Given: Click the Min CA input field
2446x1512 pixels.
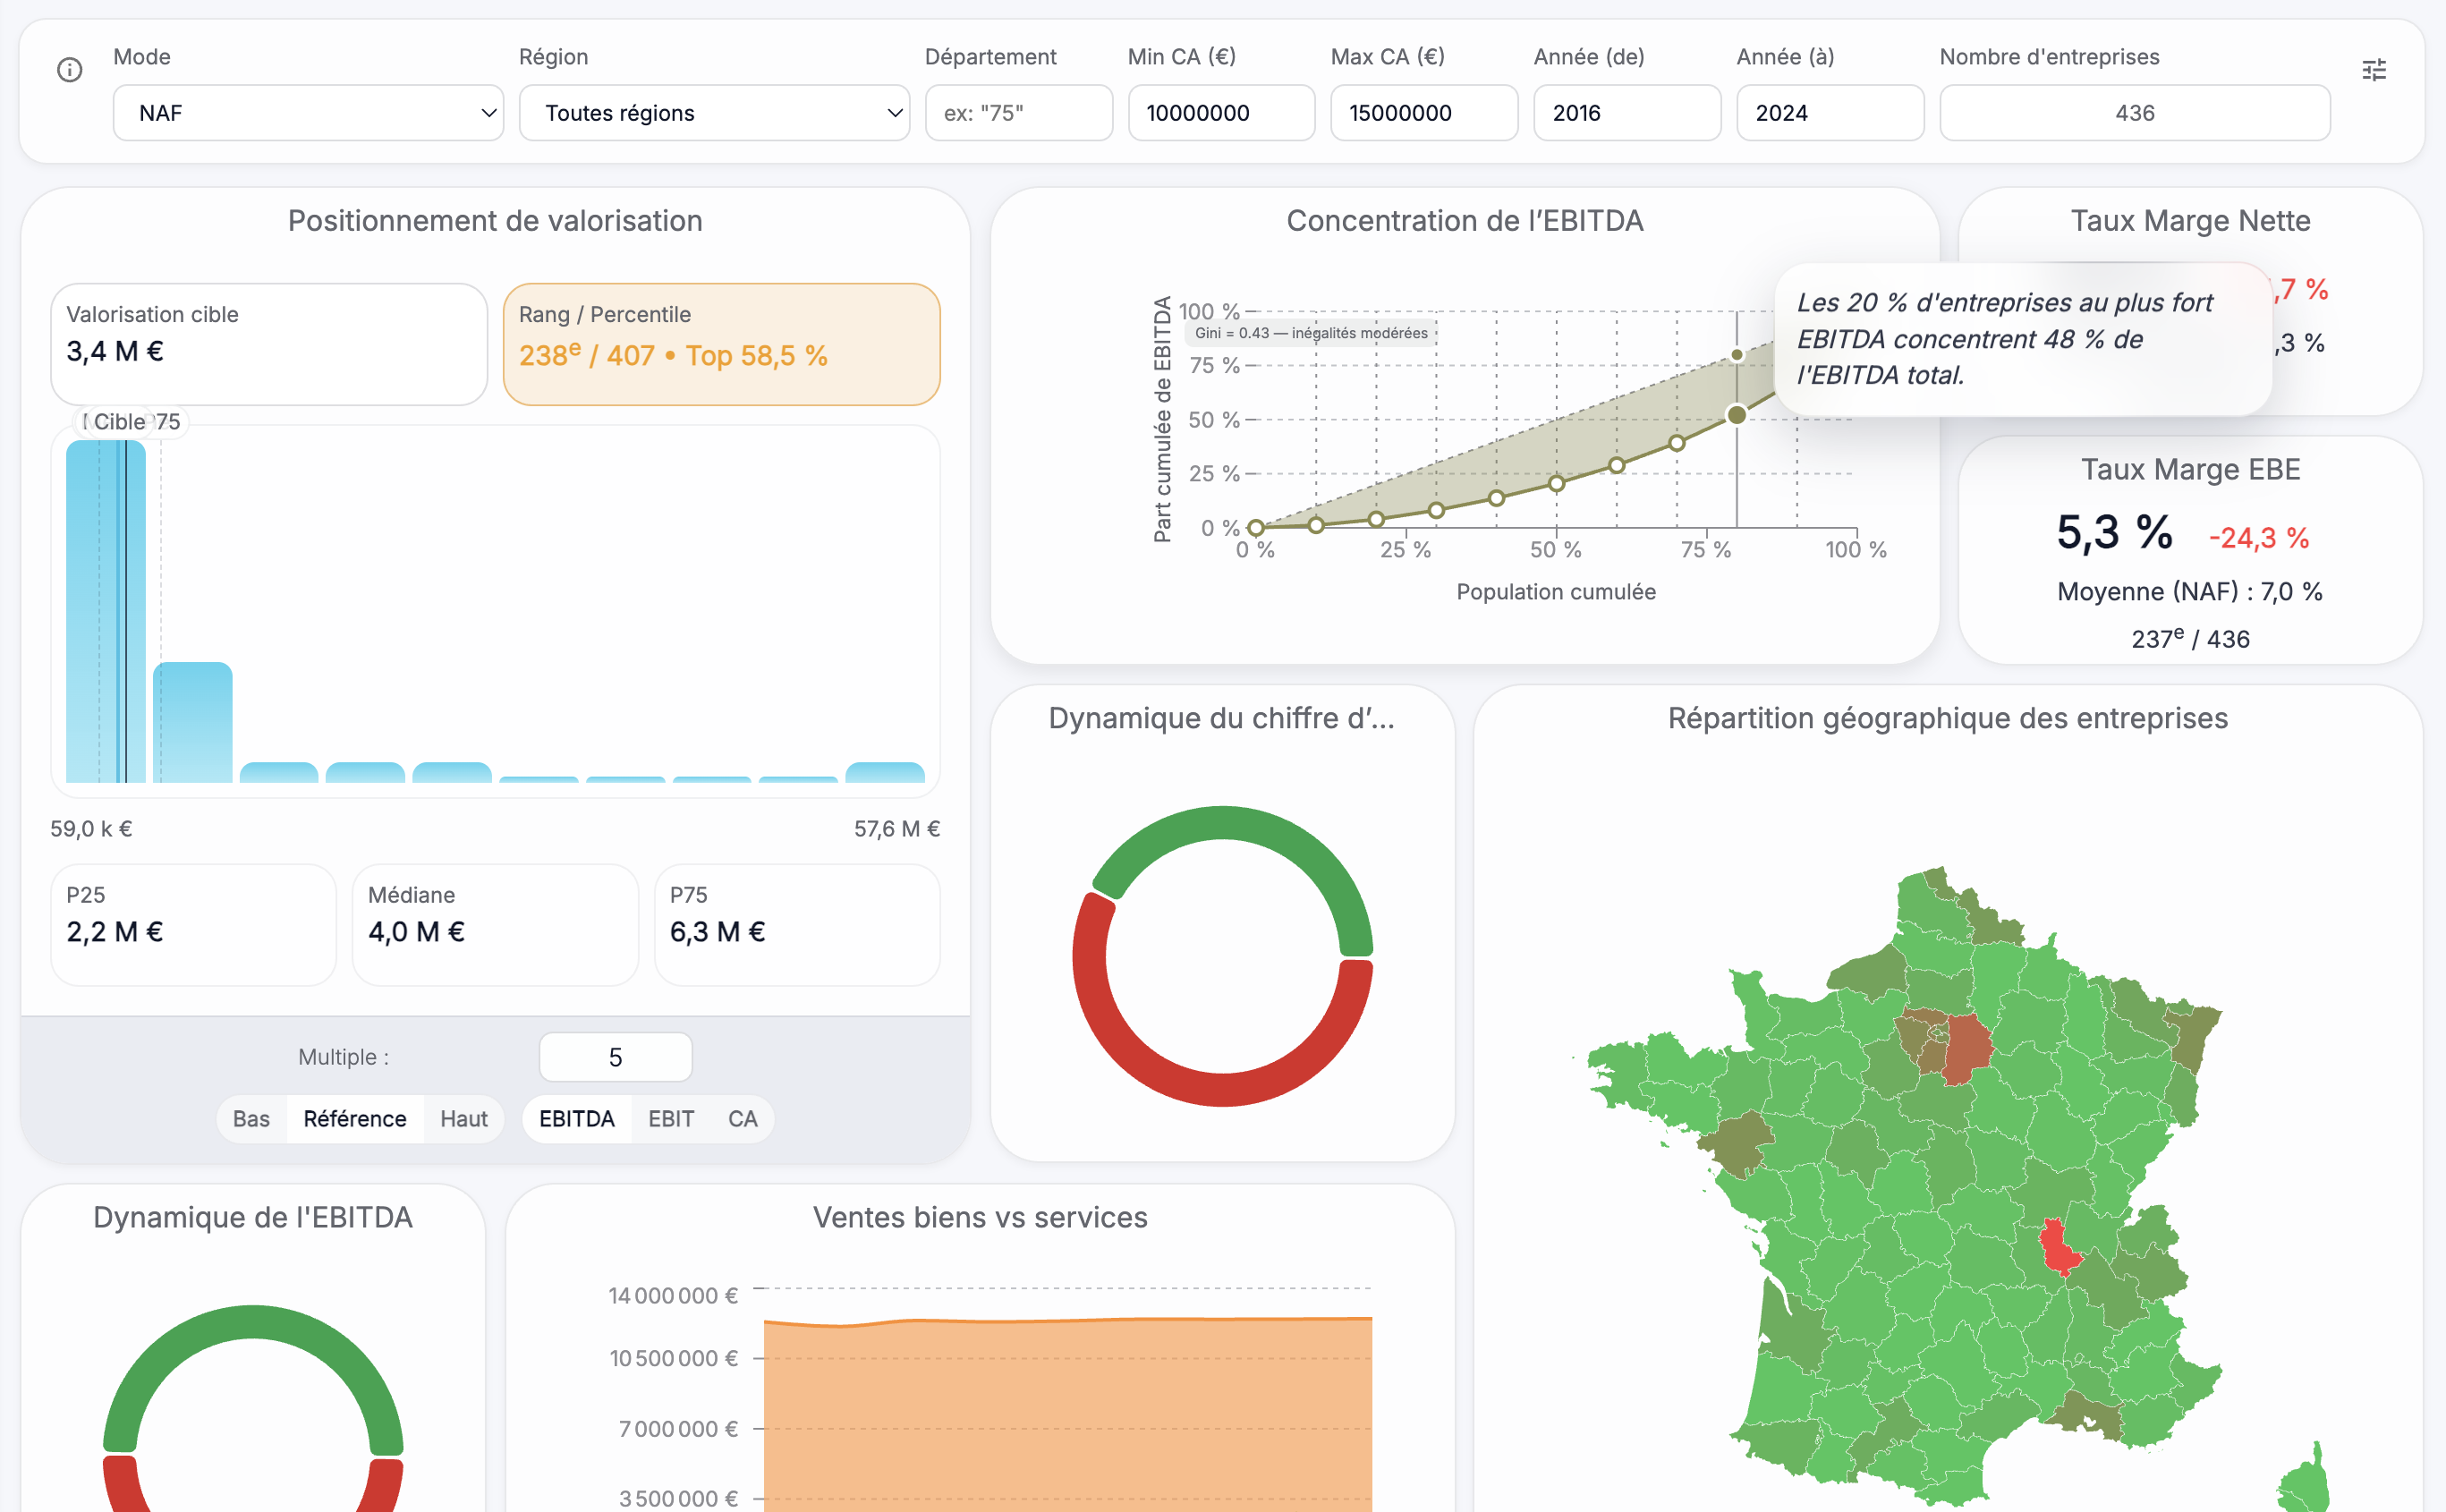Looking at the screenshot, I should click(1220, 113).
